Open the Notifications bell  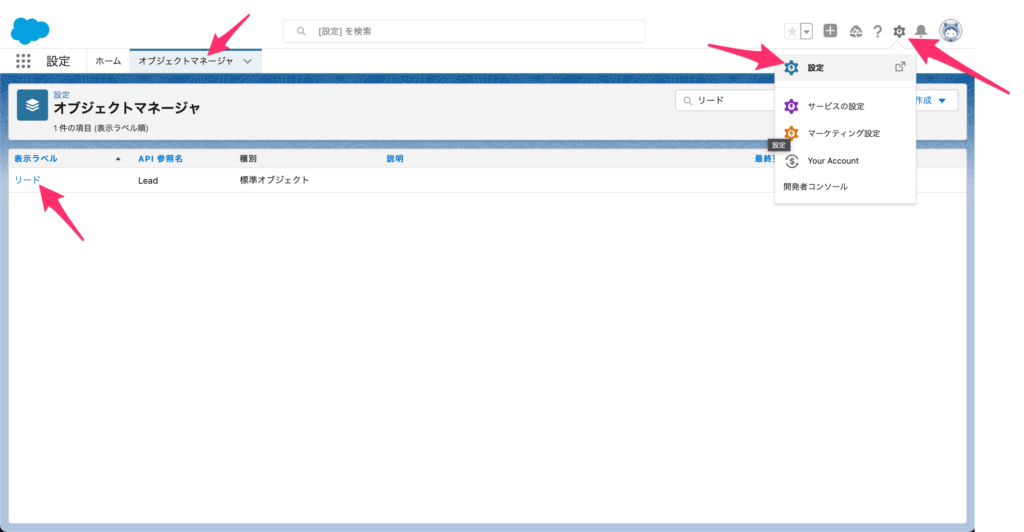pos(921,31)
